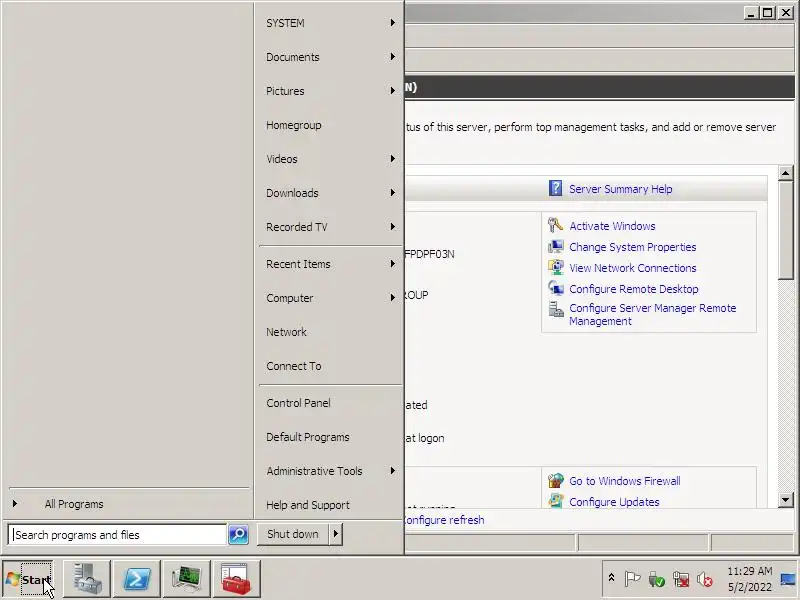Expand the Recent Items submenu arrow

[392, 264]
